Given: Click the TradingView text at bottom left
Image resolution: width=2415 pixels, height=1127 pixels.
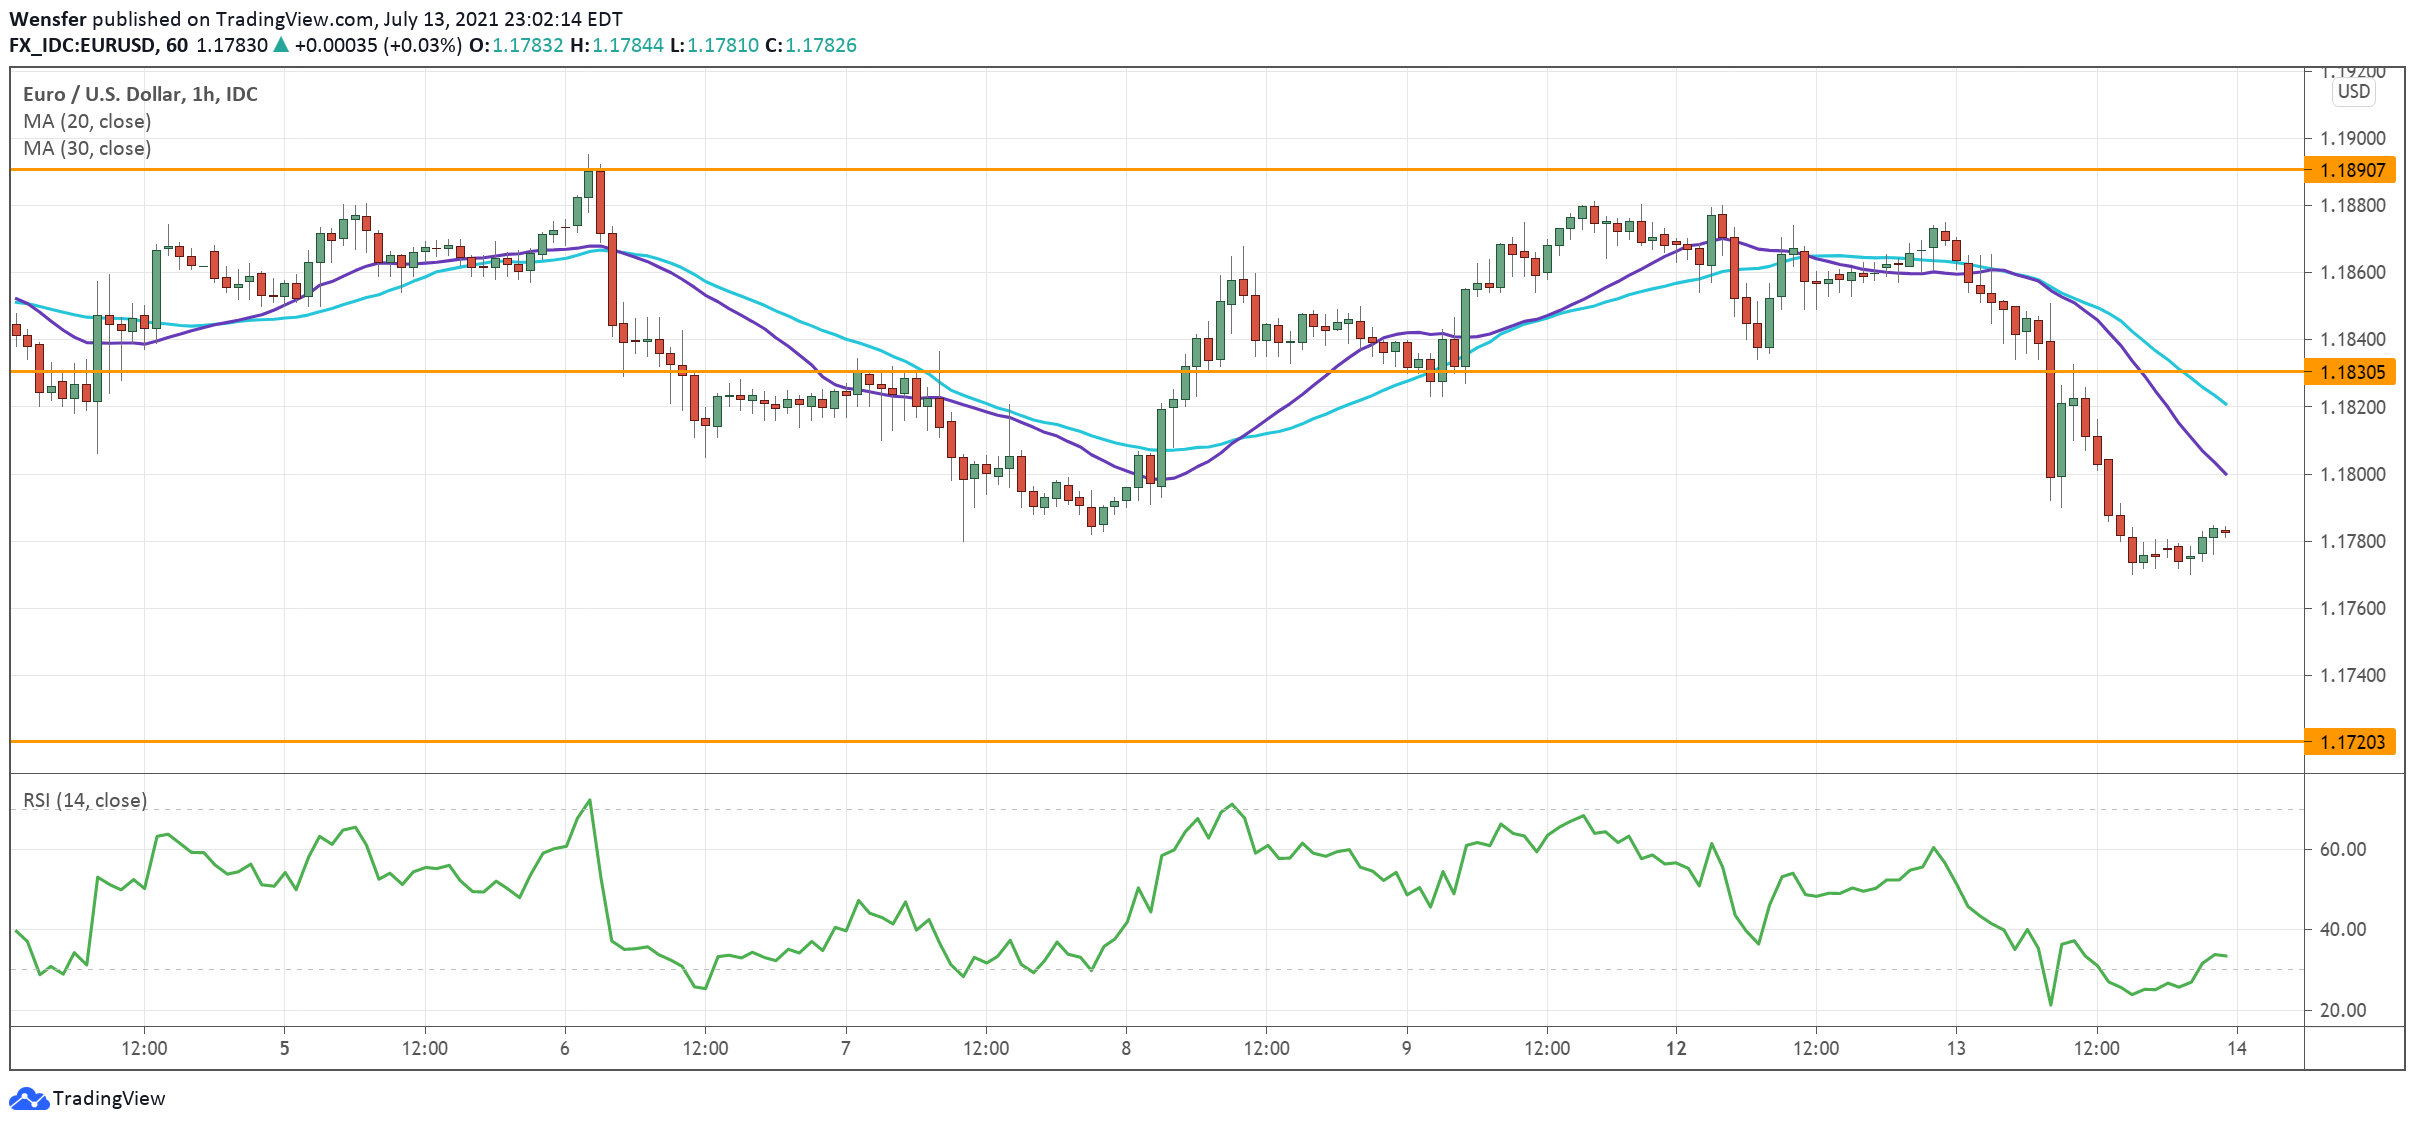Looking at the screenshot, I should pyautogui.click(x=109, y=1099).
